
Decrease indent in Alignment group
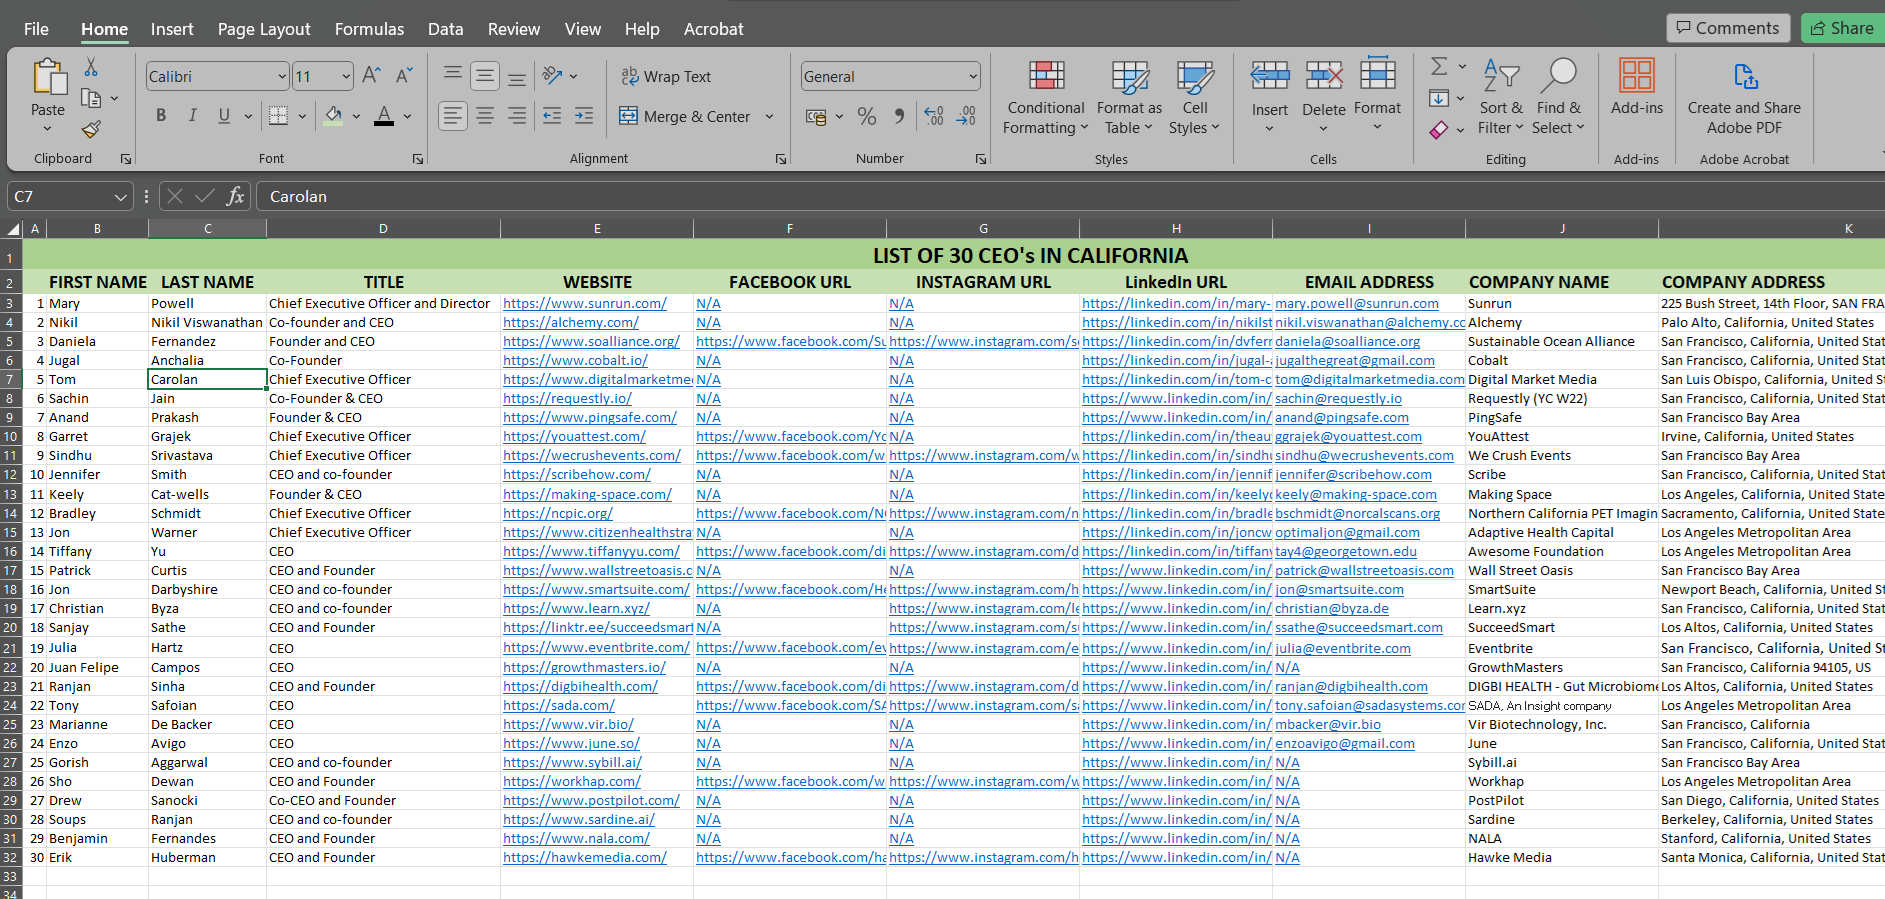click(552, 116)
